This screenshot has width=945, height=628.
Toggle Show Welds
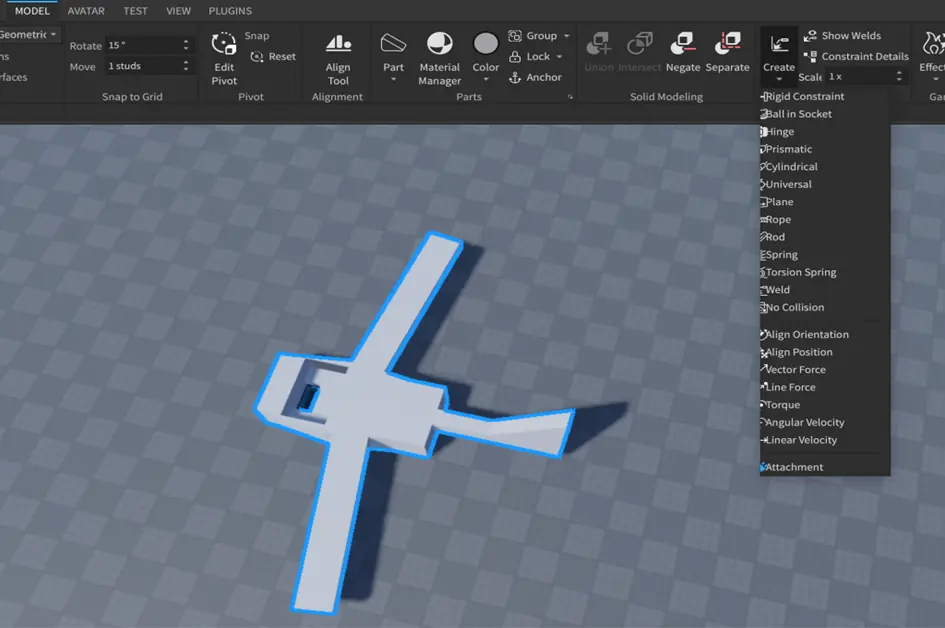[x=842, y=36]
